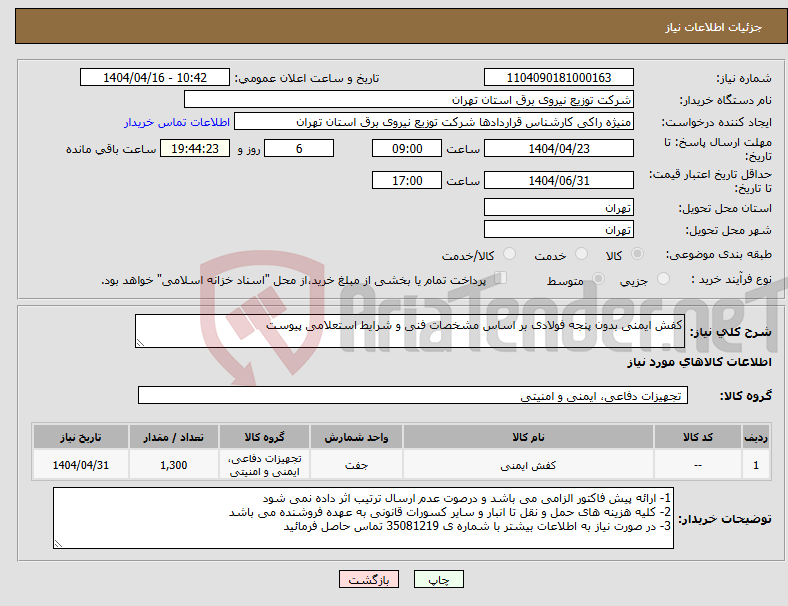Click the واحد شمارش column header

click(x=356, y=437)
